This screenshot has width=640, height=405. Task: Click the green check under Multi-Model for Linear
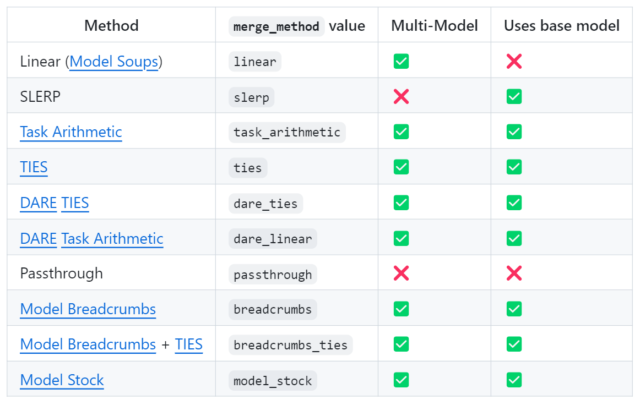point(401,62)
